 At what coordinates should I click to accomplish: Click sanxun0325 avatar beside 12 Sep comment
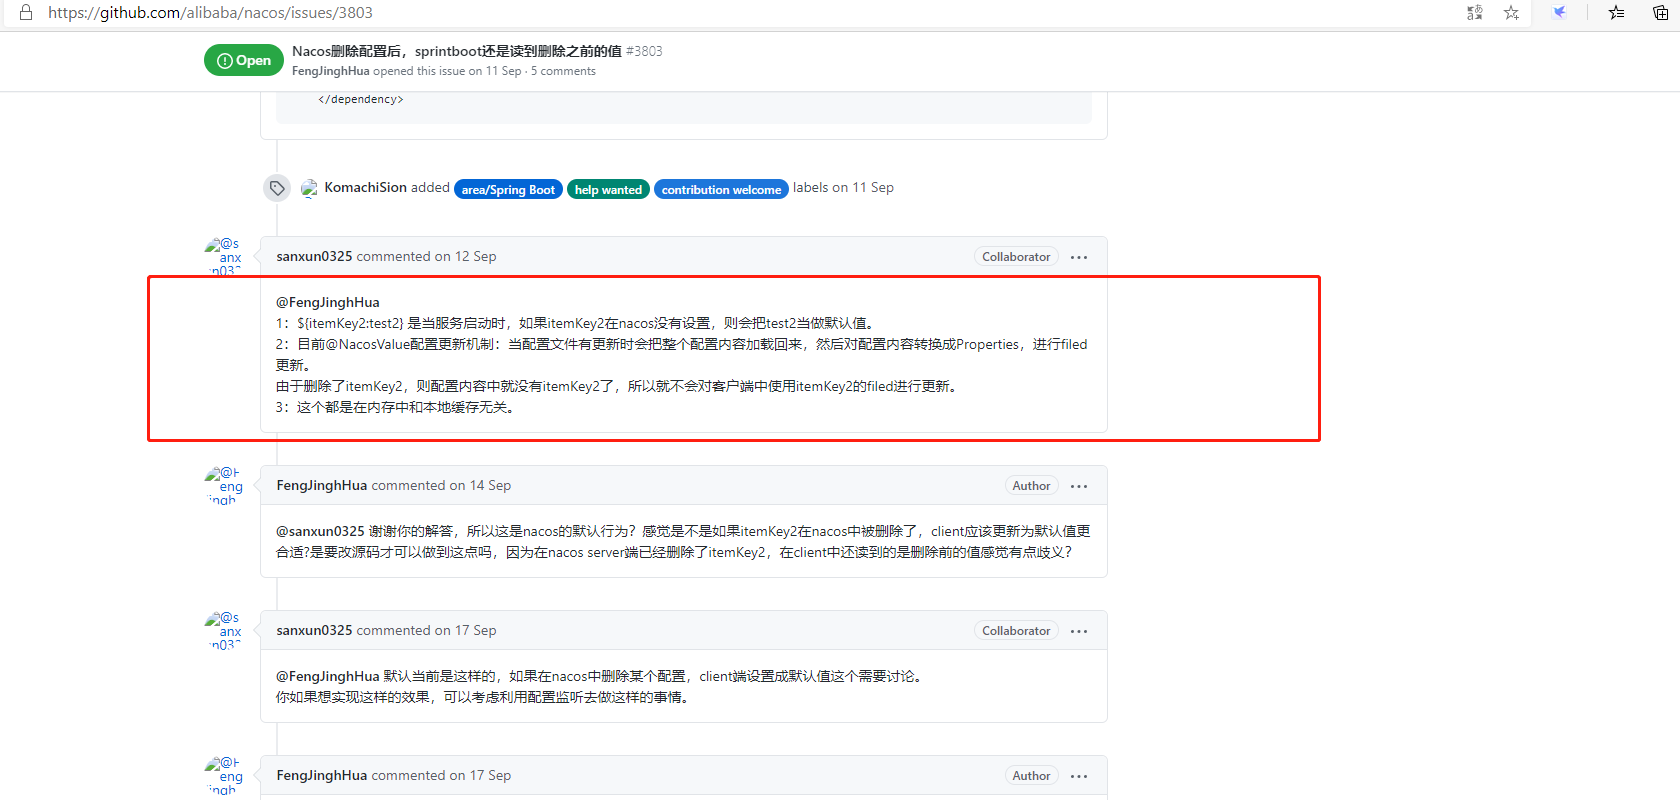(224, 256)
